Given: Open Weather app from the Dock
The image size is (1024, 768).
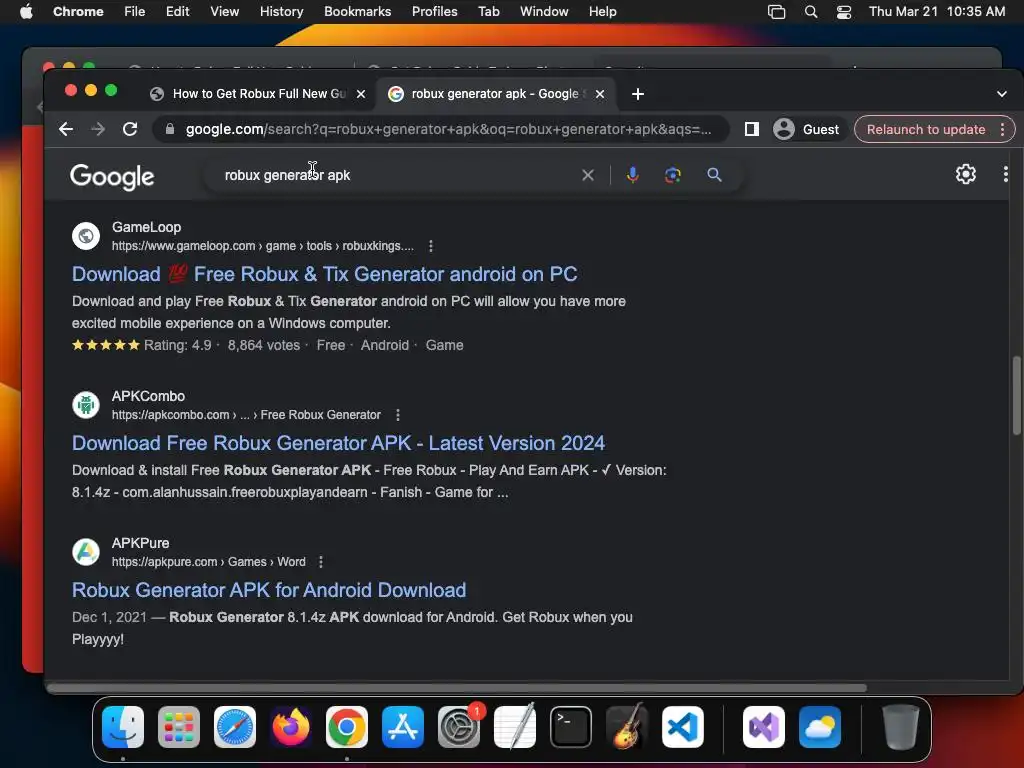Looking at the screenshot, I should pos(820,727).
